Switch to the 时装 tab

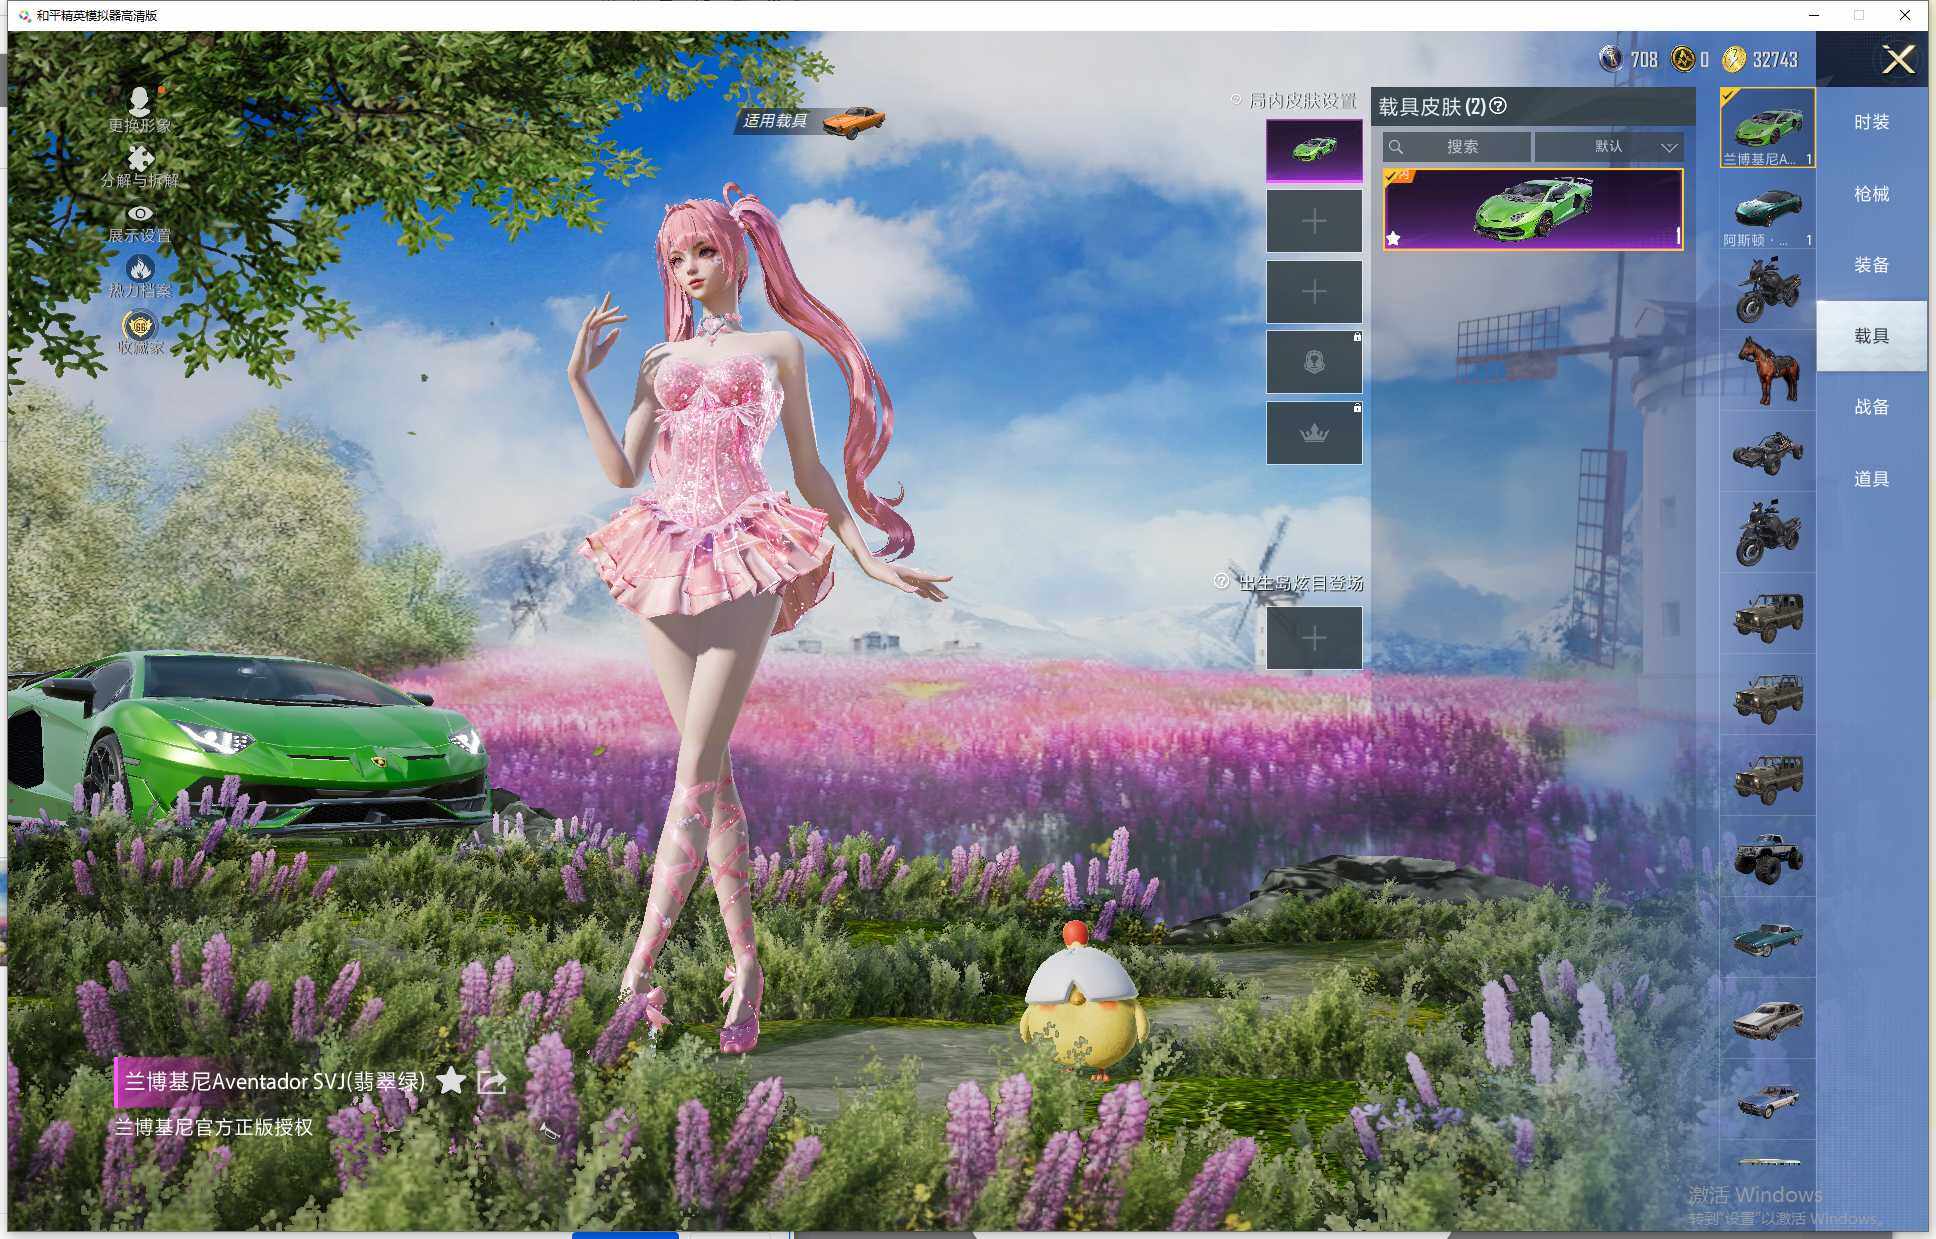(1871, 122)
